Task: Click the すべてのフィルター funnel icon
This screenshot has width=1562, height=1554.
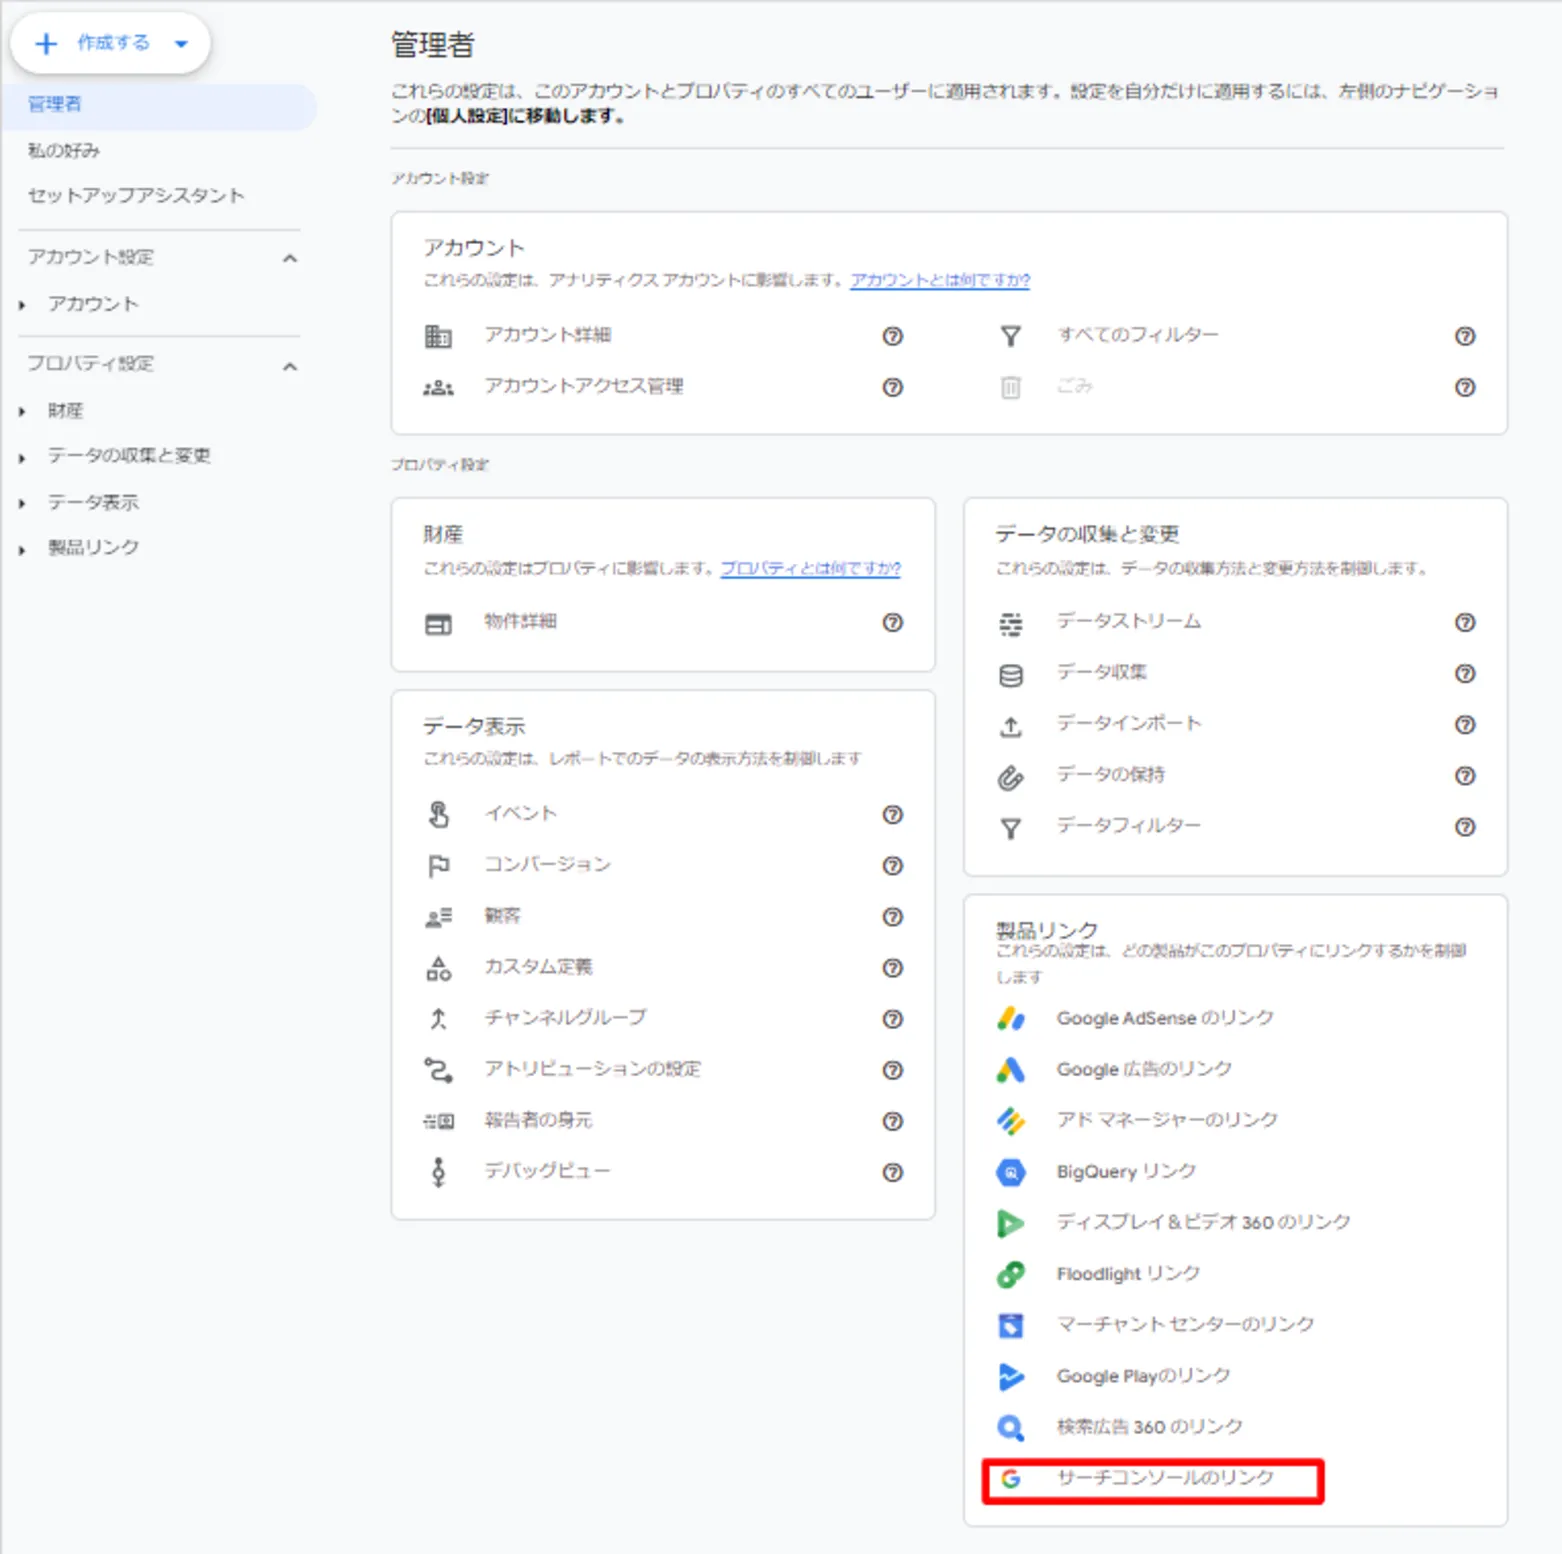Action: tap(1011, 336)
